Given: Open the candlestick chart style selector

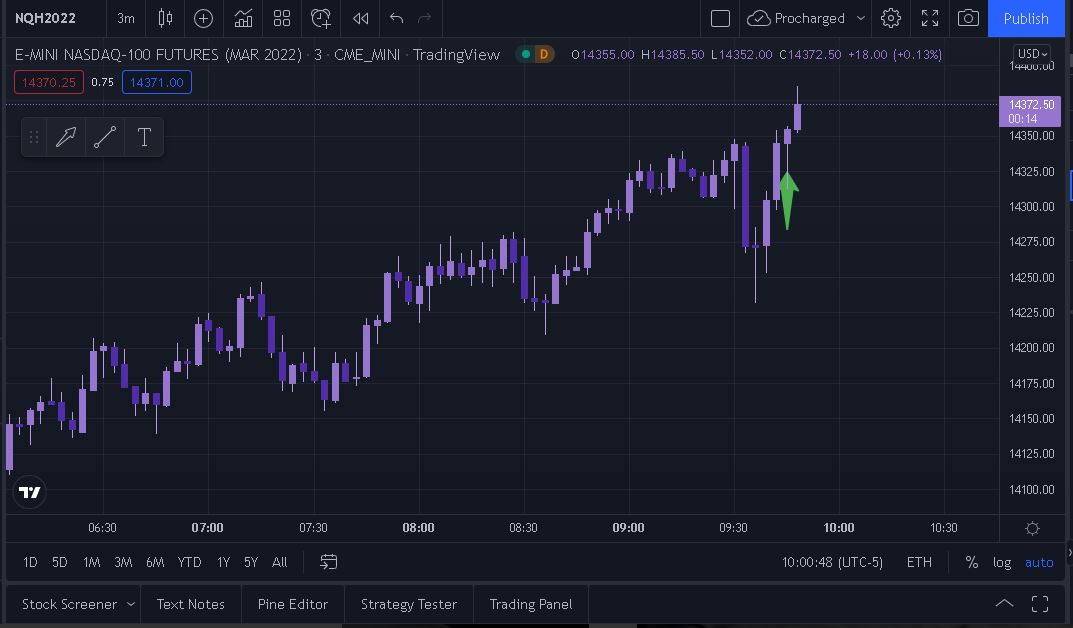Looking at the screenshot, I should point(165,18).
